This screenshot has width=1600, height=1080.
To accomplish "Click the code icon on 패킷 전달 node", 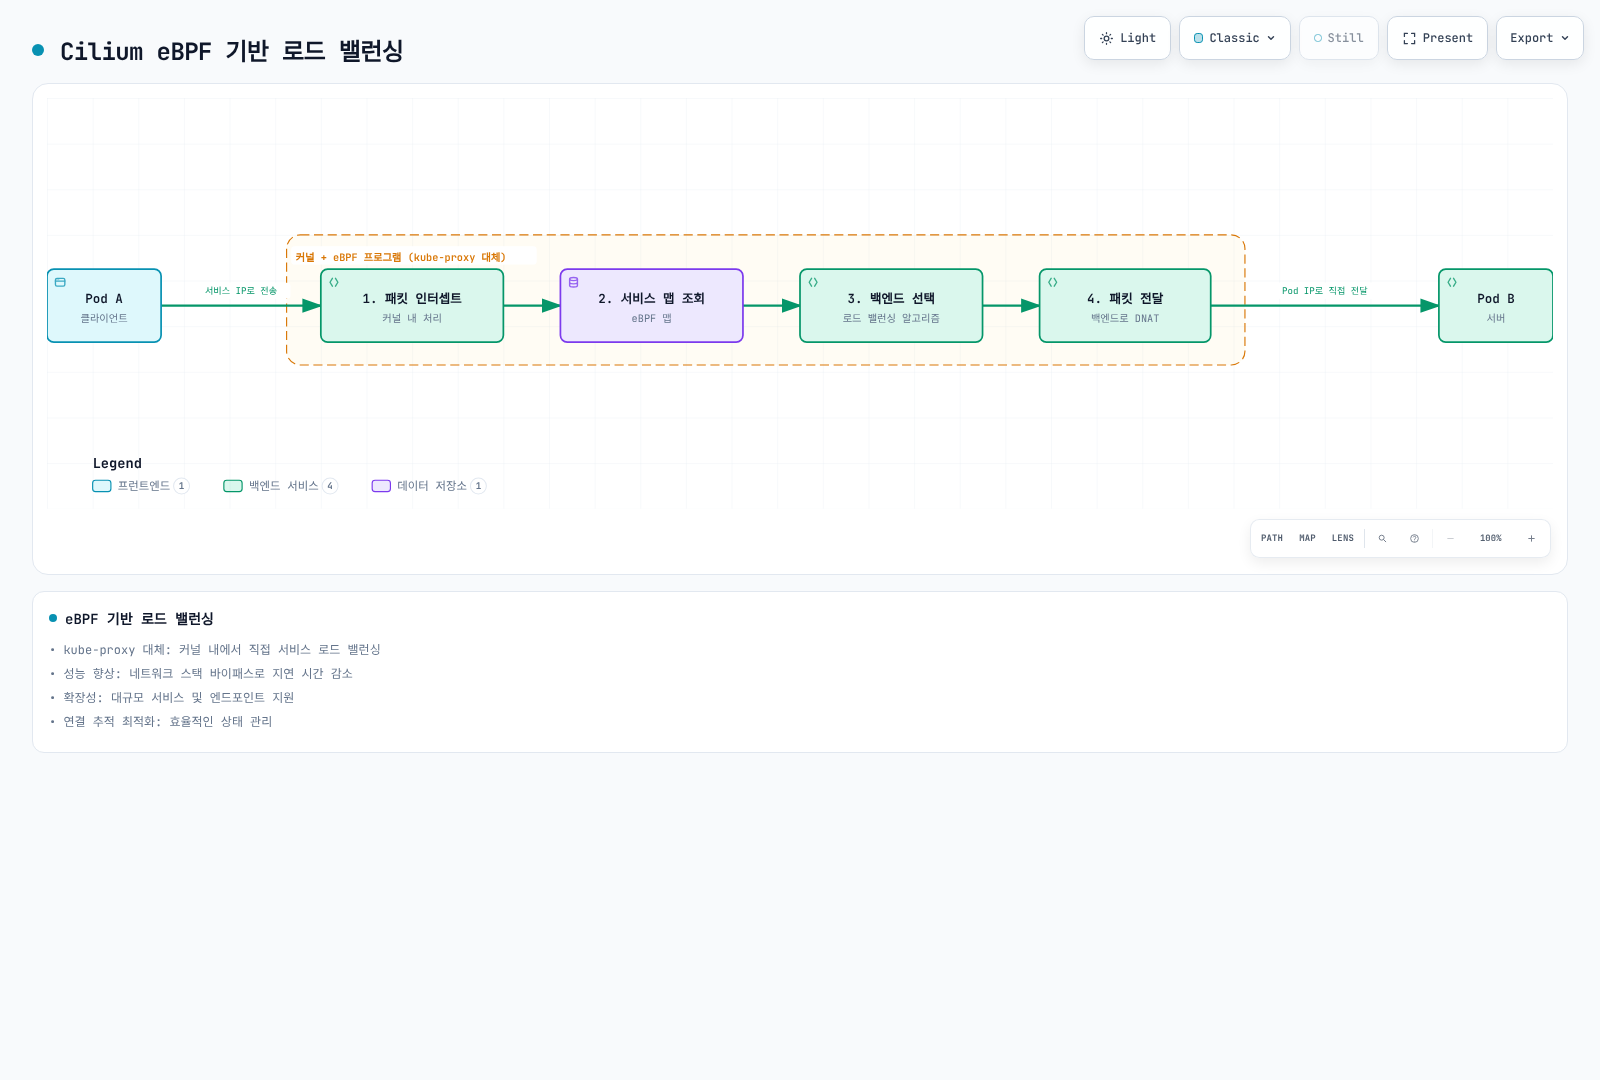I will (1053, 282).
